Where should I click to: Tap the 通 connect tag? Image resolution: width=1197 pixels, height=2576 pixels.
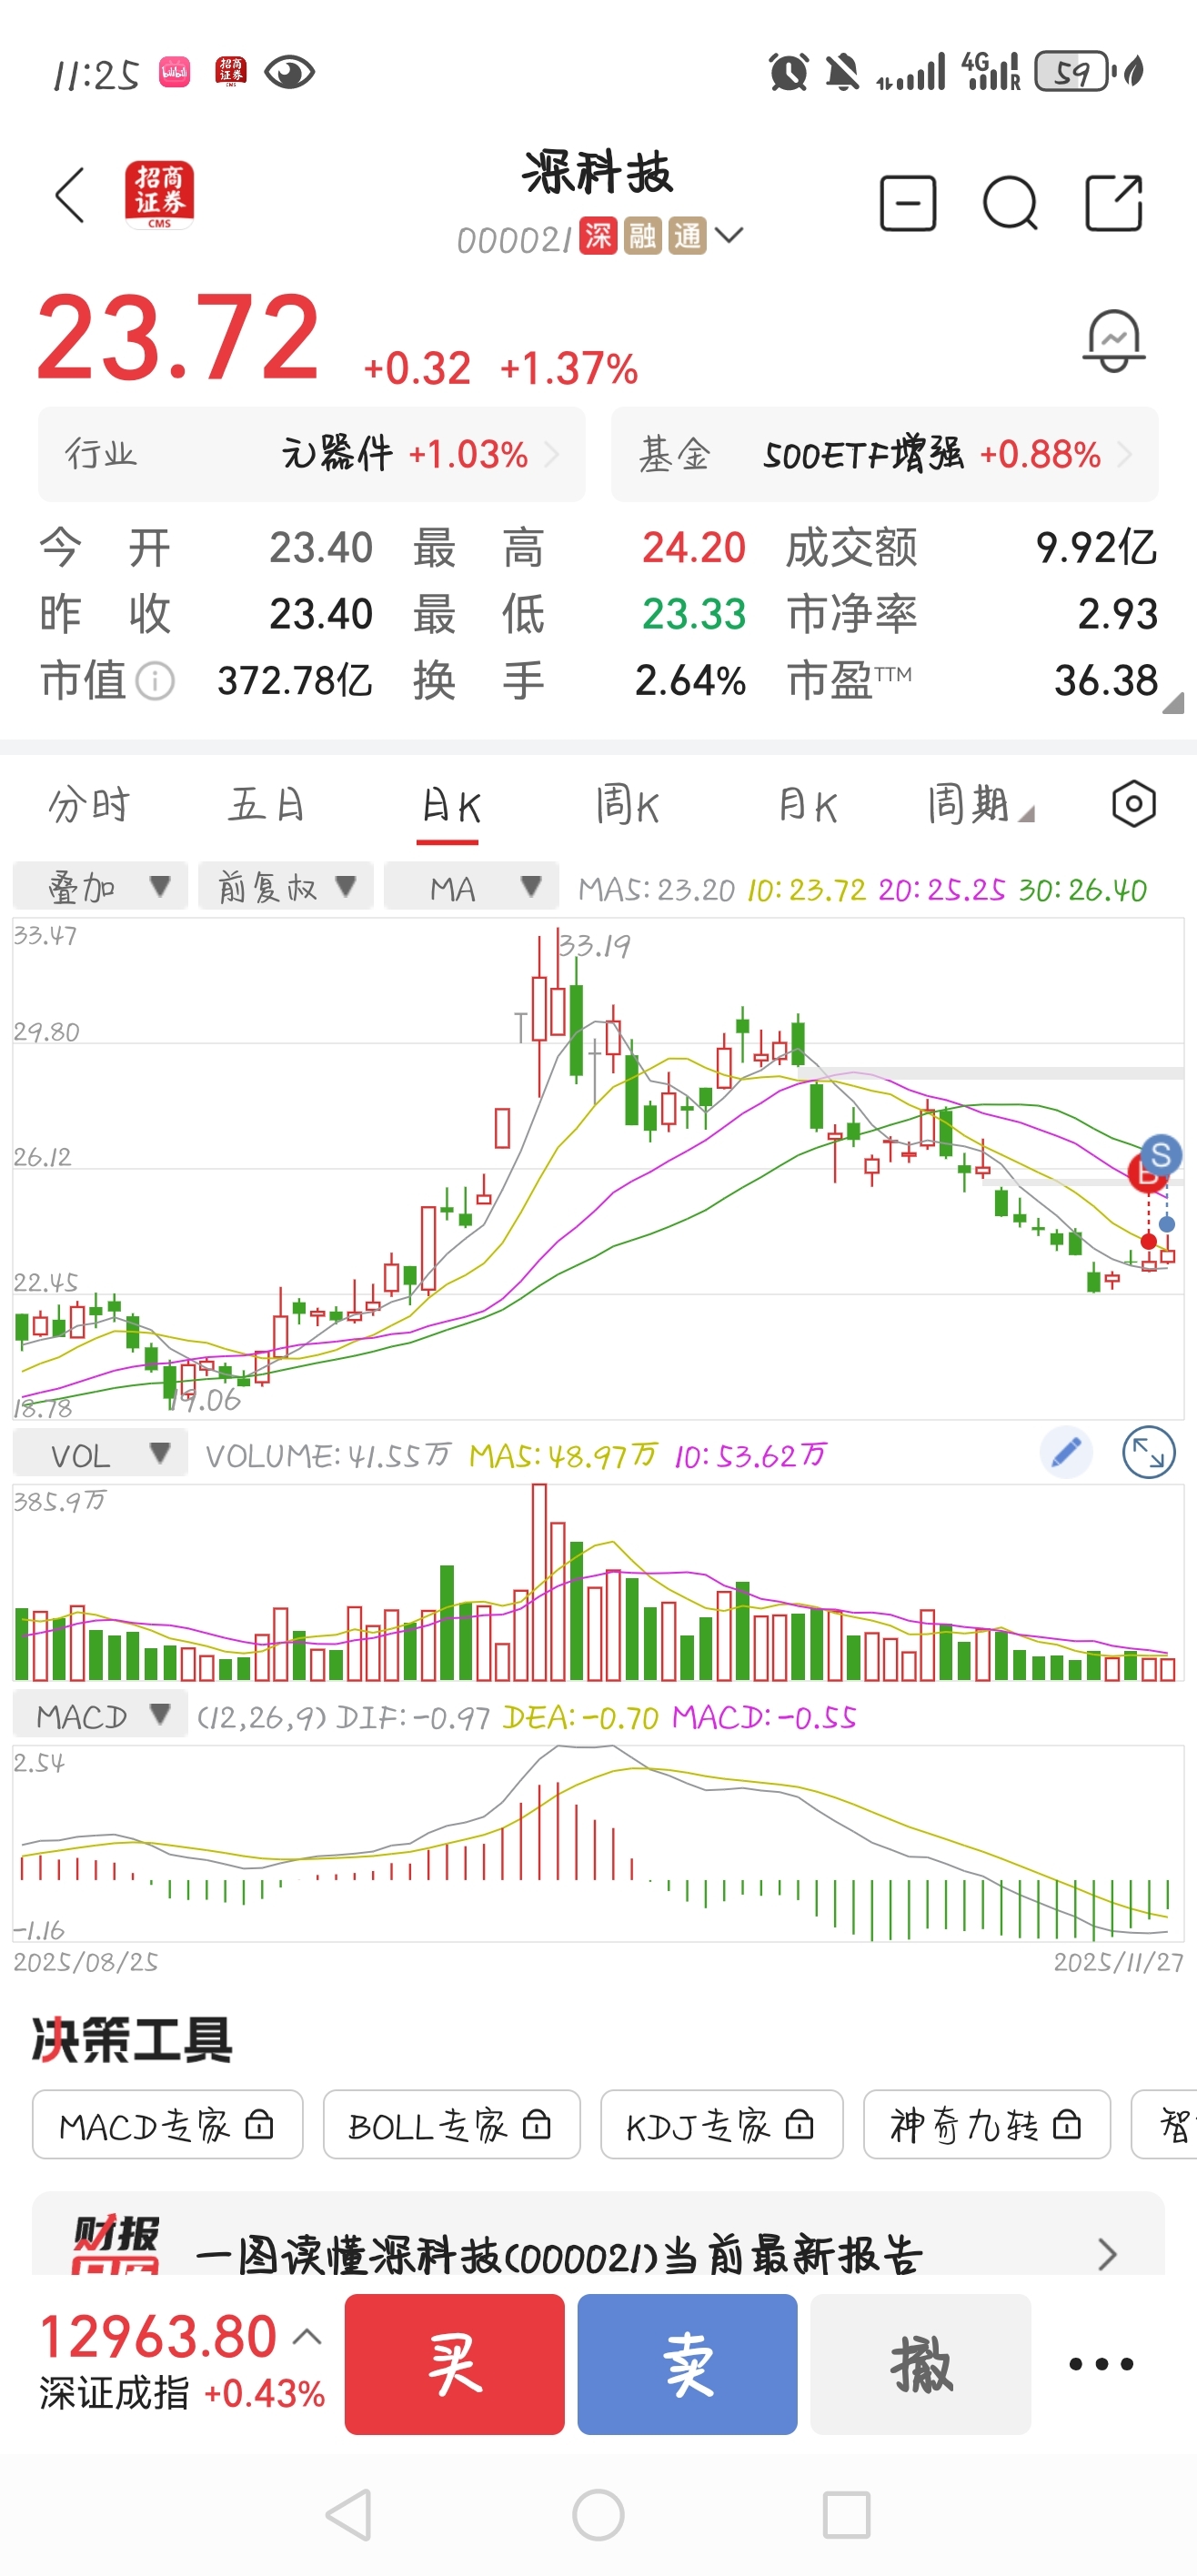(688, 237)
